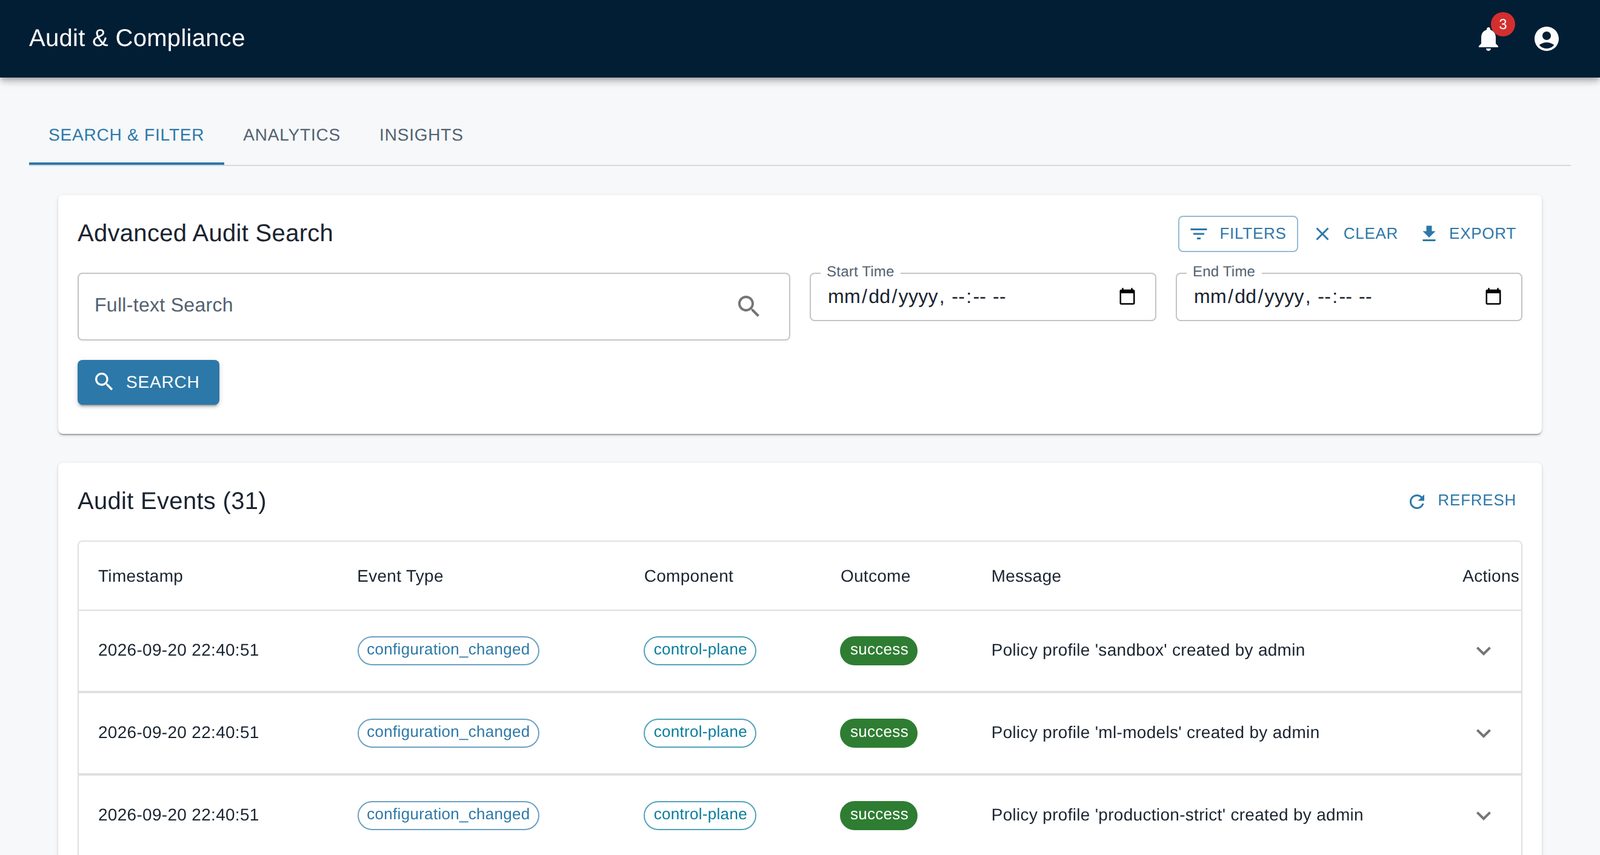Switch to the Search & Filter tab

(x=126, y=135)
